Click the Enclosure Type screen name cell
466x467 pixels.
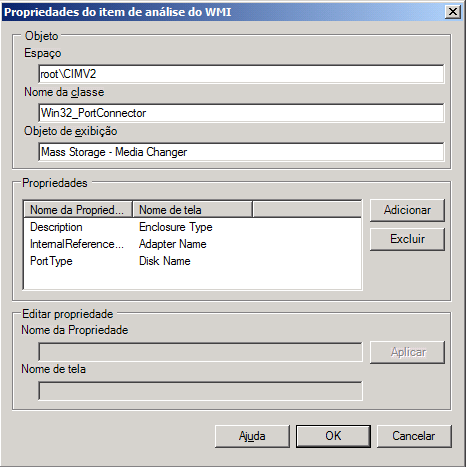point(176,227)
